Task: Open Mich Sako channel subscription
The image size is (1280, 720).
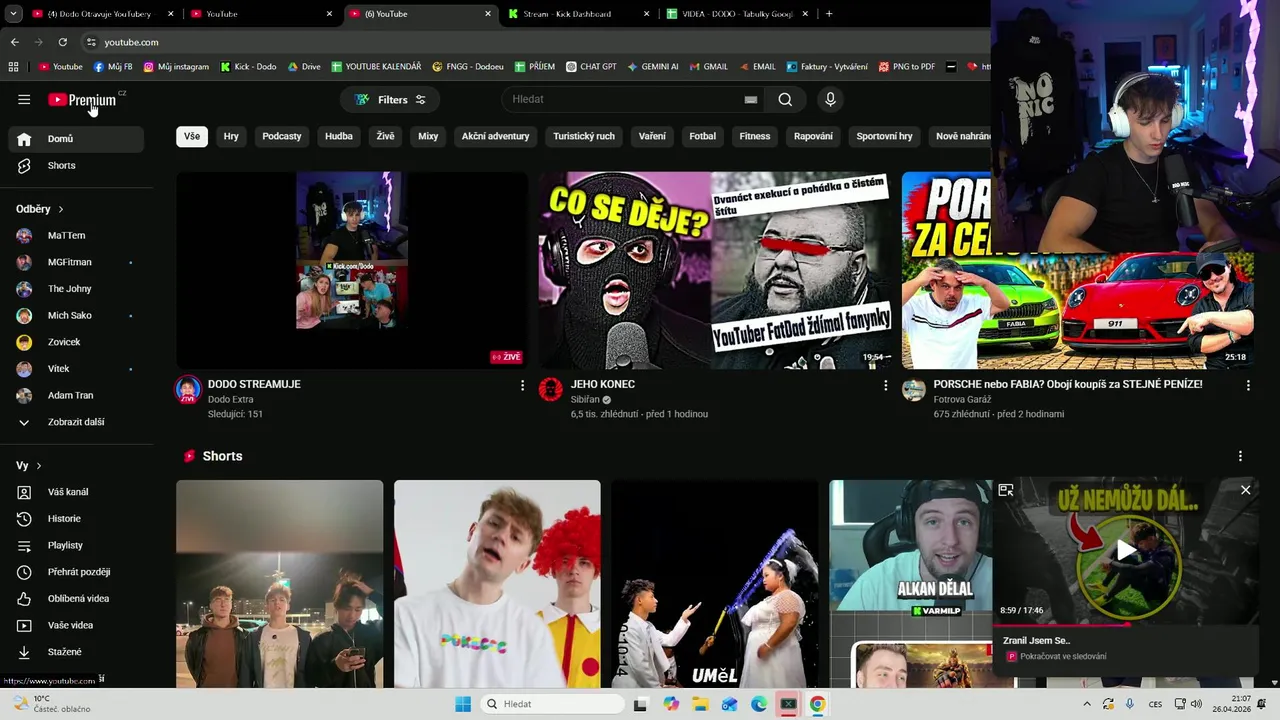Action: (76, 315)
